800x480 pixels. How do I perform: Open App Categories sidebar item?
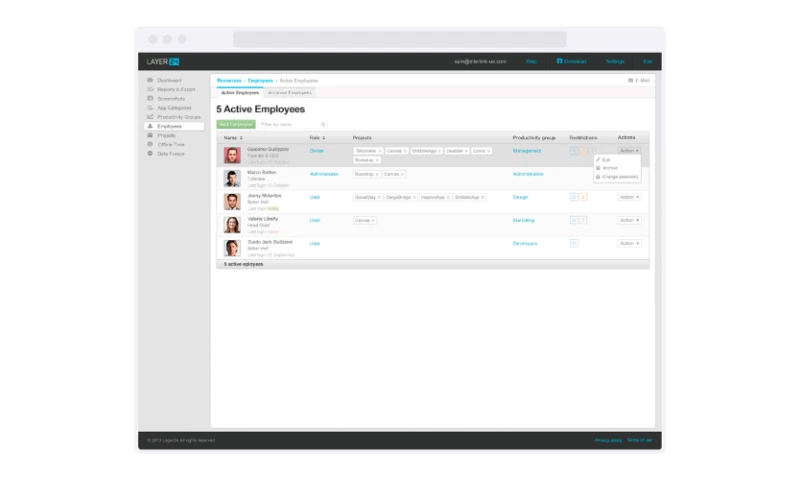175,107
